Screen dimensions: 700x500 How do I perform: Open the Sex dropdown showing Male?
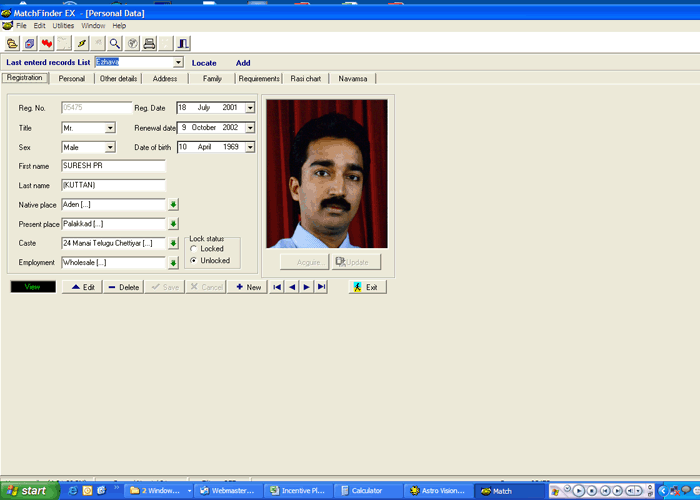point(110,147)
